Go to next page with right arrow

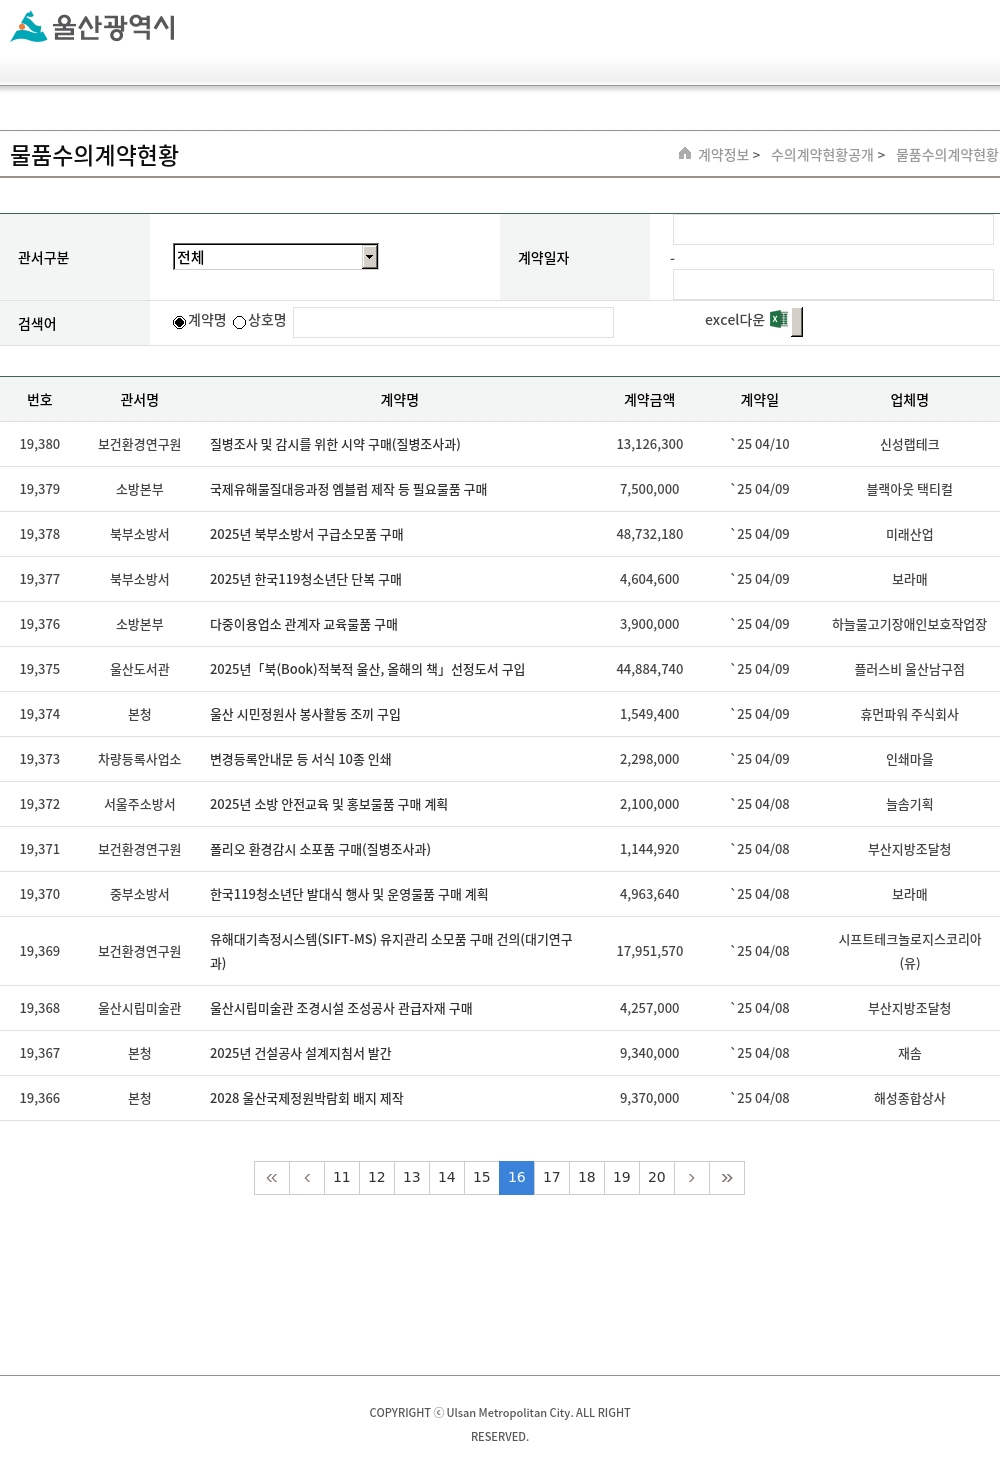pyautogui.click(x=692, y=1177)
